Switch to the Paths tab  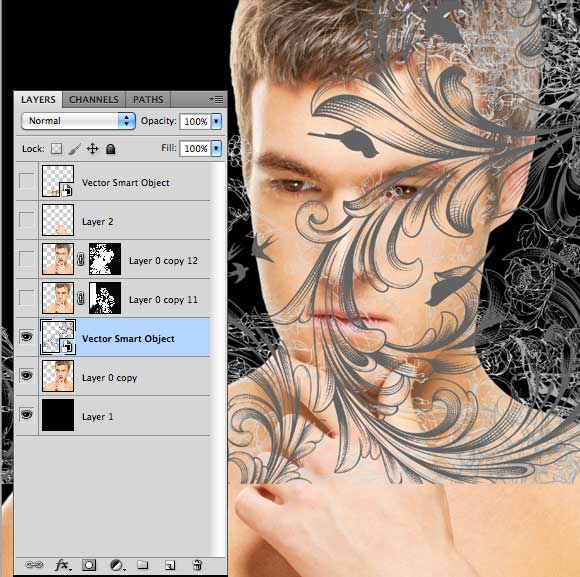[x=148, y=99]
